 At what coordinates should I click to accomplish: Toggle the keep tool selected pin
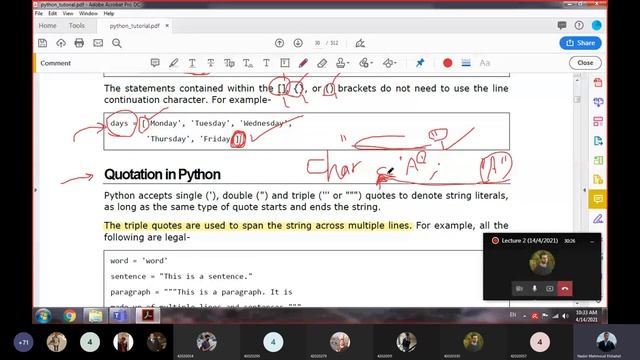[x=420, y=63]
